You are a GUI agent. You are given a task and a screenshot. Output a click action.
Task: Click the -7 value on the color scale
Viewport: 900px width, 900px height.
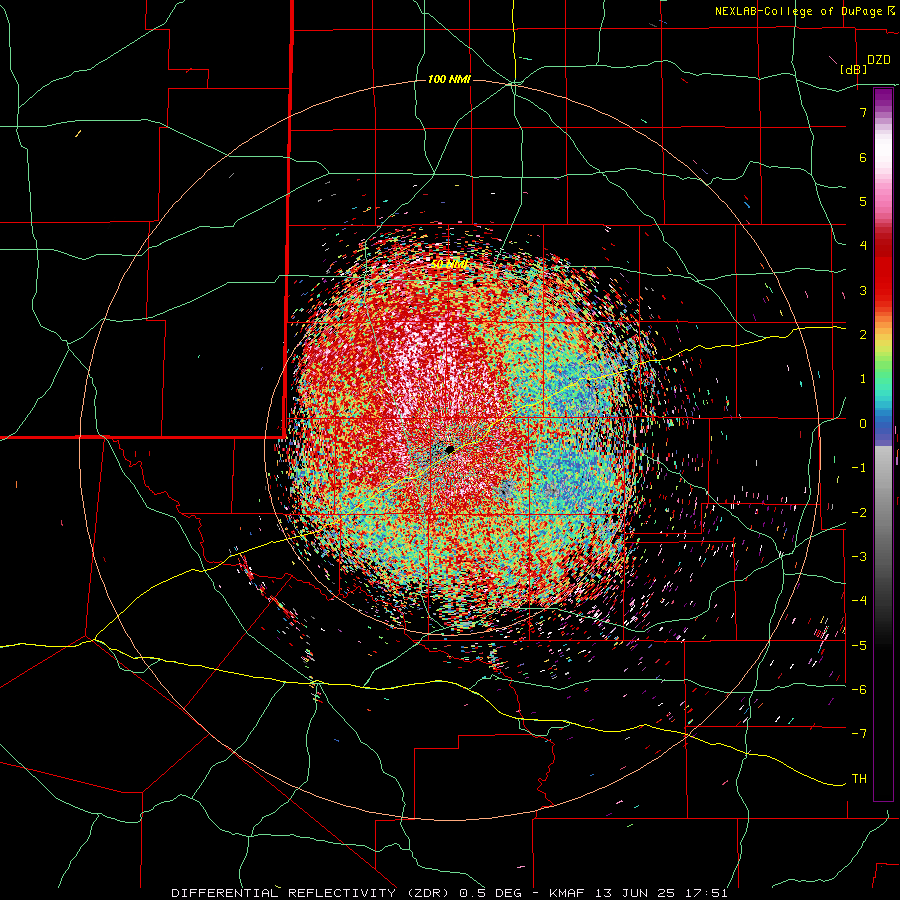[x=859, y=734]
